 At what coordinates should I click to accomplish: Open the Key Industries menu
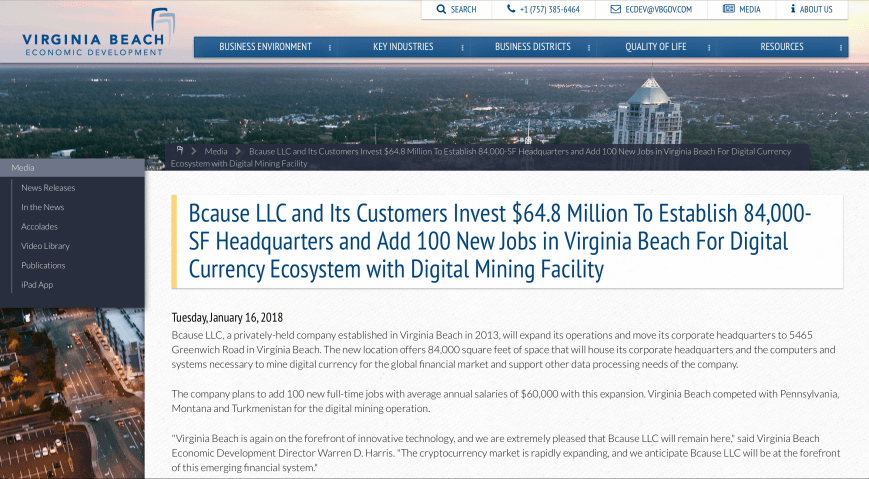tap(403, 47)
